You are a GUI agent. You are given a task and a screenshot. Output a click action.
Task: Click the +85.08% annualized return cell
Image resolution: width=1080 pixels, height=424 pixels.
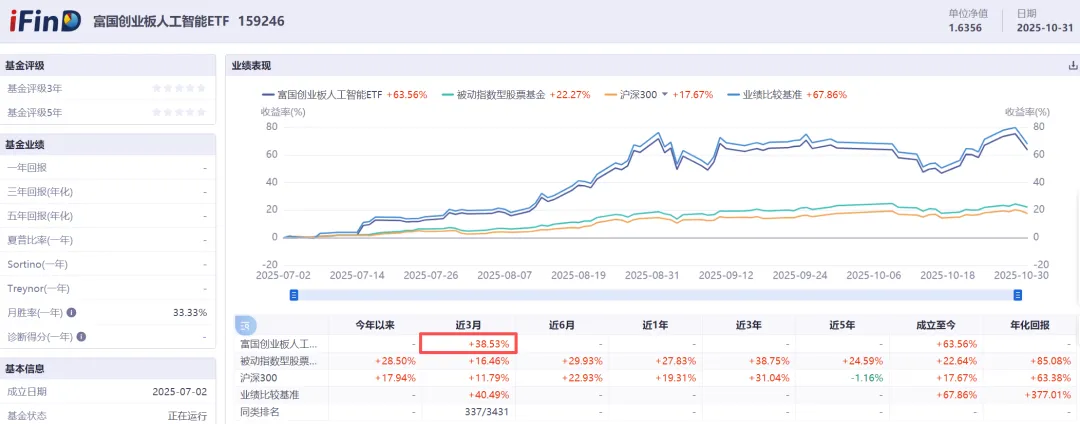click(x=1051, y=361)
